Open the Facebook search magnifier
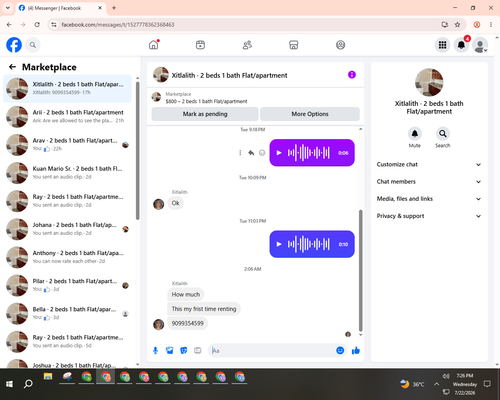The width and height of the screenshot is (500, 400). point(33,45)
